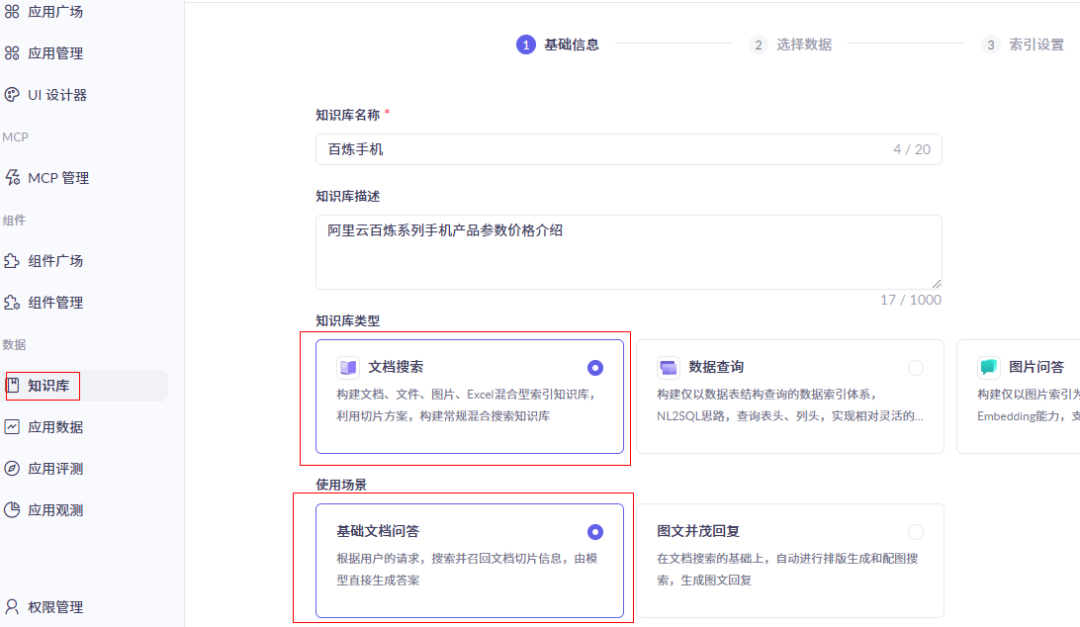Open 应用评测 menu entry

[56, 469]
